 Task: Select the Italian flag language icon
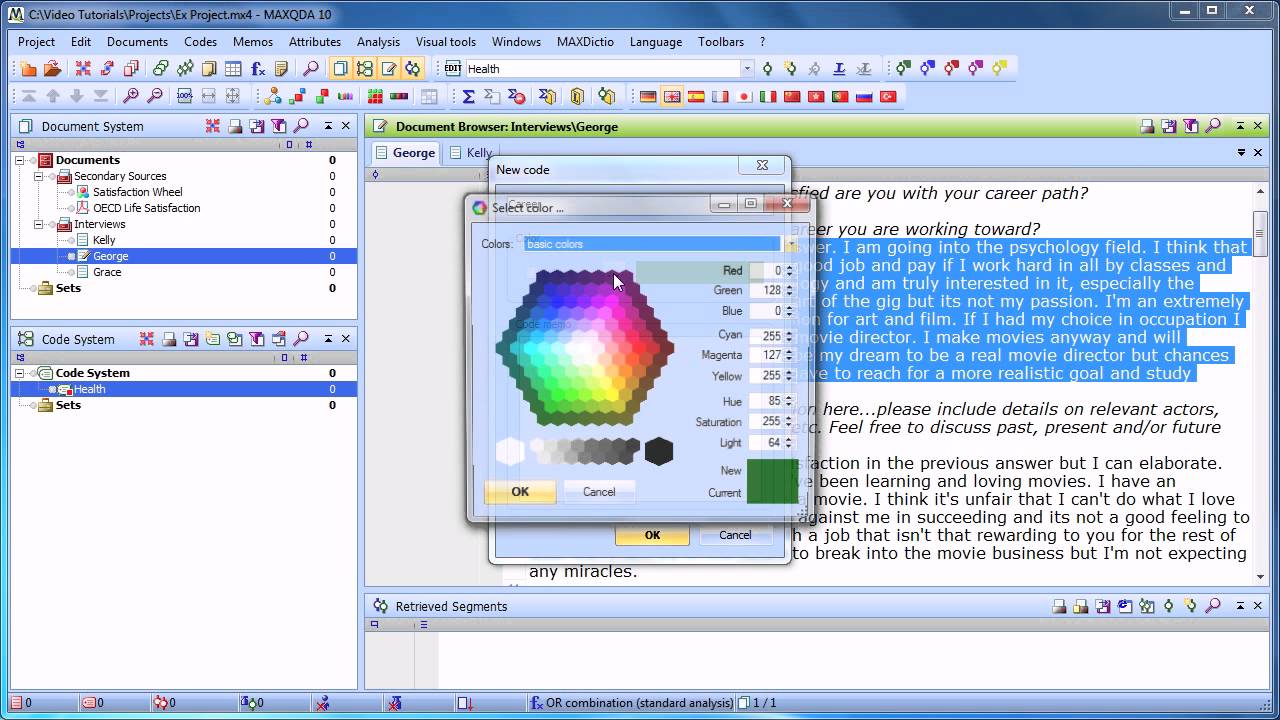pos(768,97)
